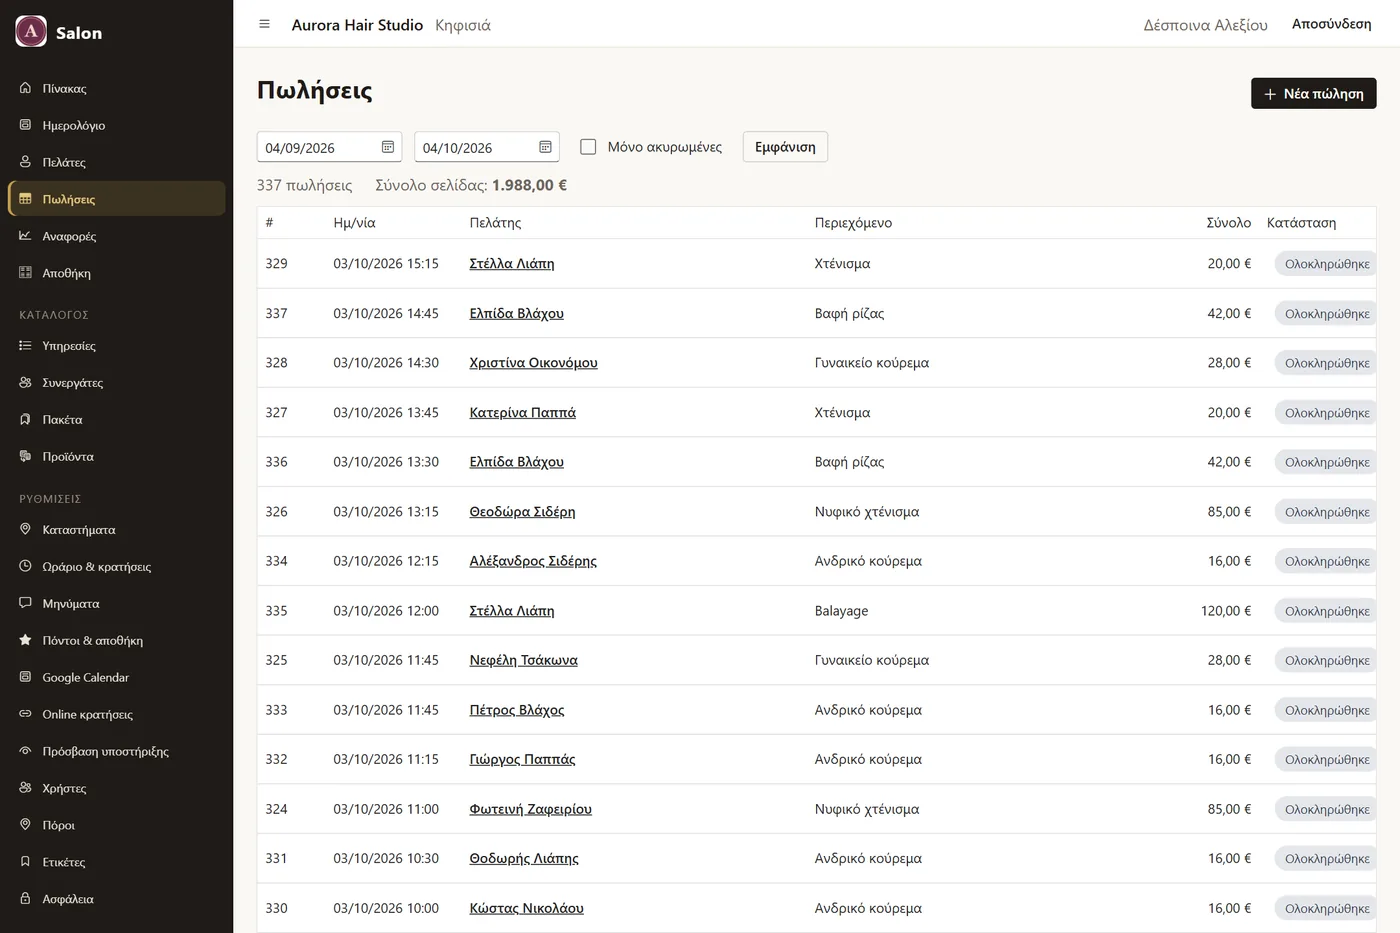Click Balayage in the Περιεχόμενο column

click(x=841, y=611)
